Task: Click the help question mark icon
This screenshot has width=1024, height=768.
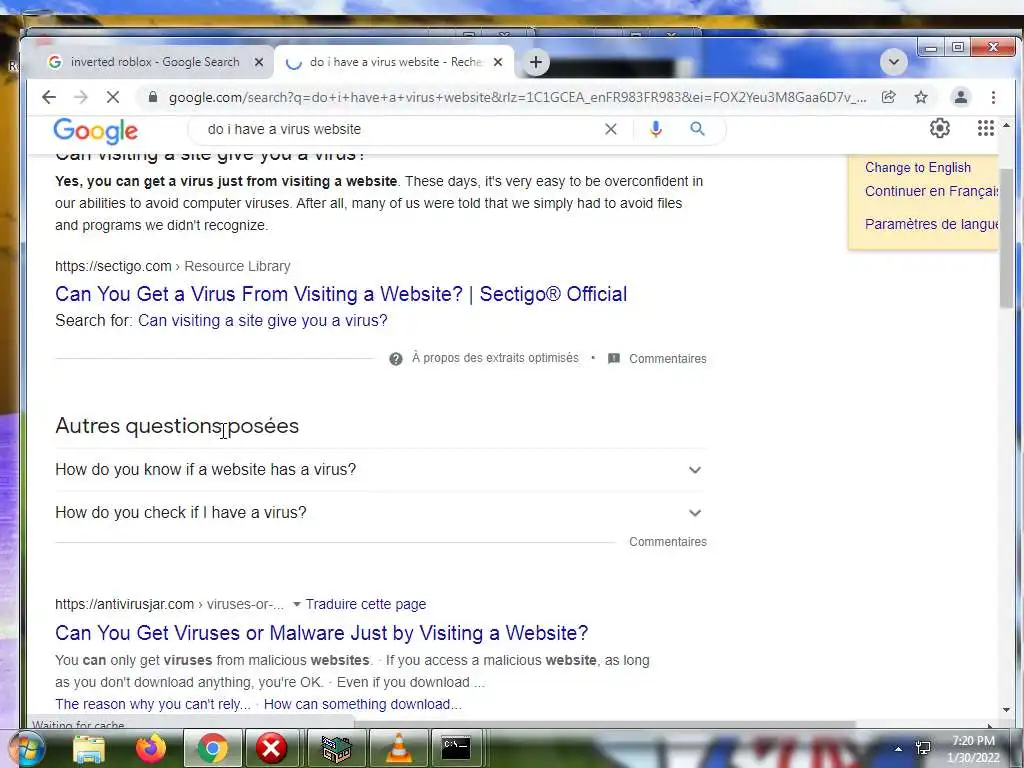Action: pos(396,359)
